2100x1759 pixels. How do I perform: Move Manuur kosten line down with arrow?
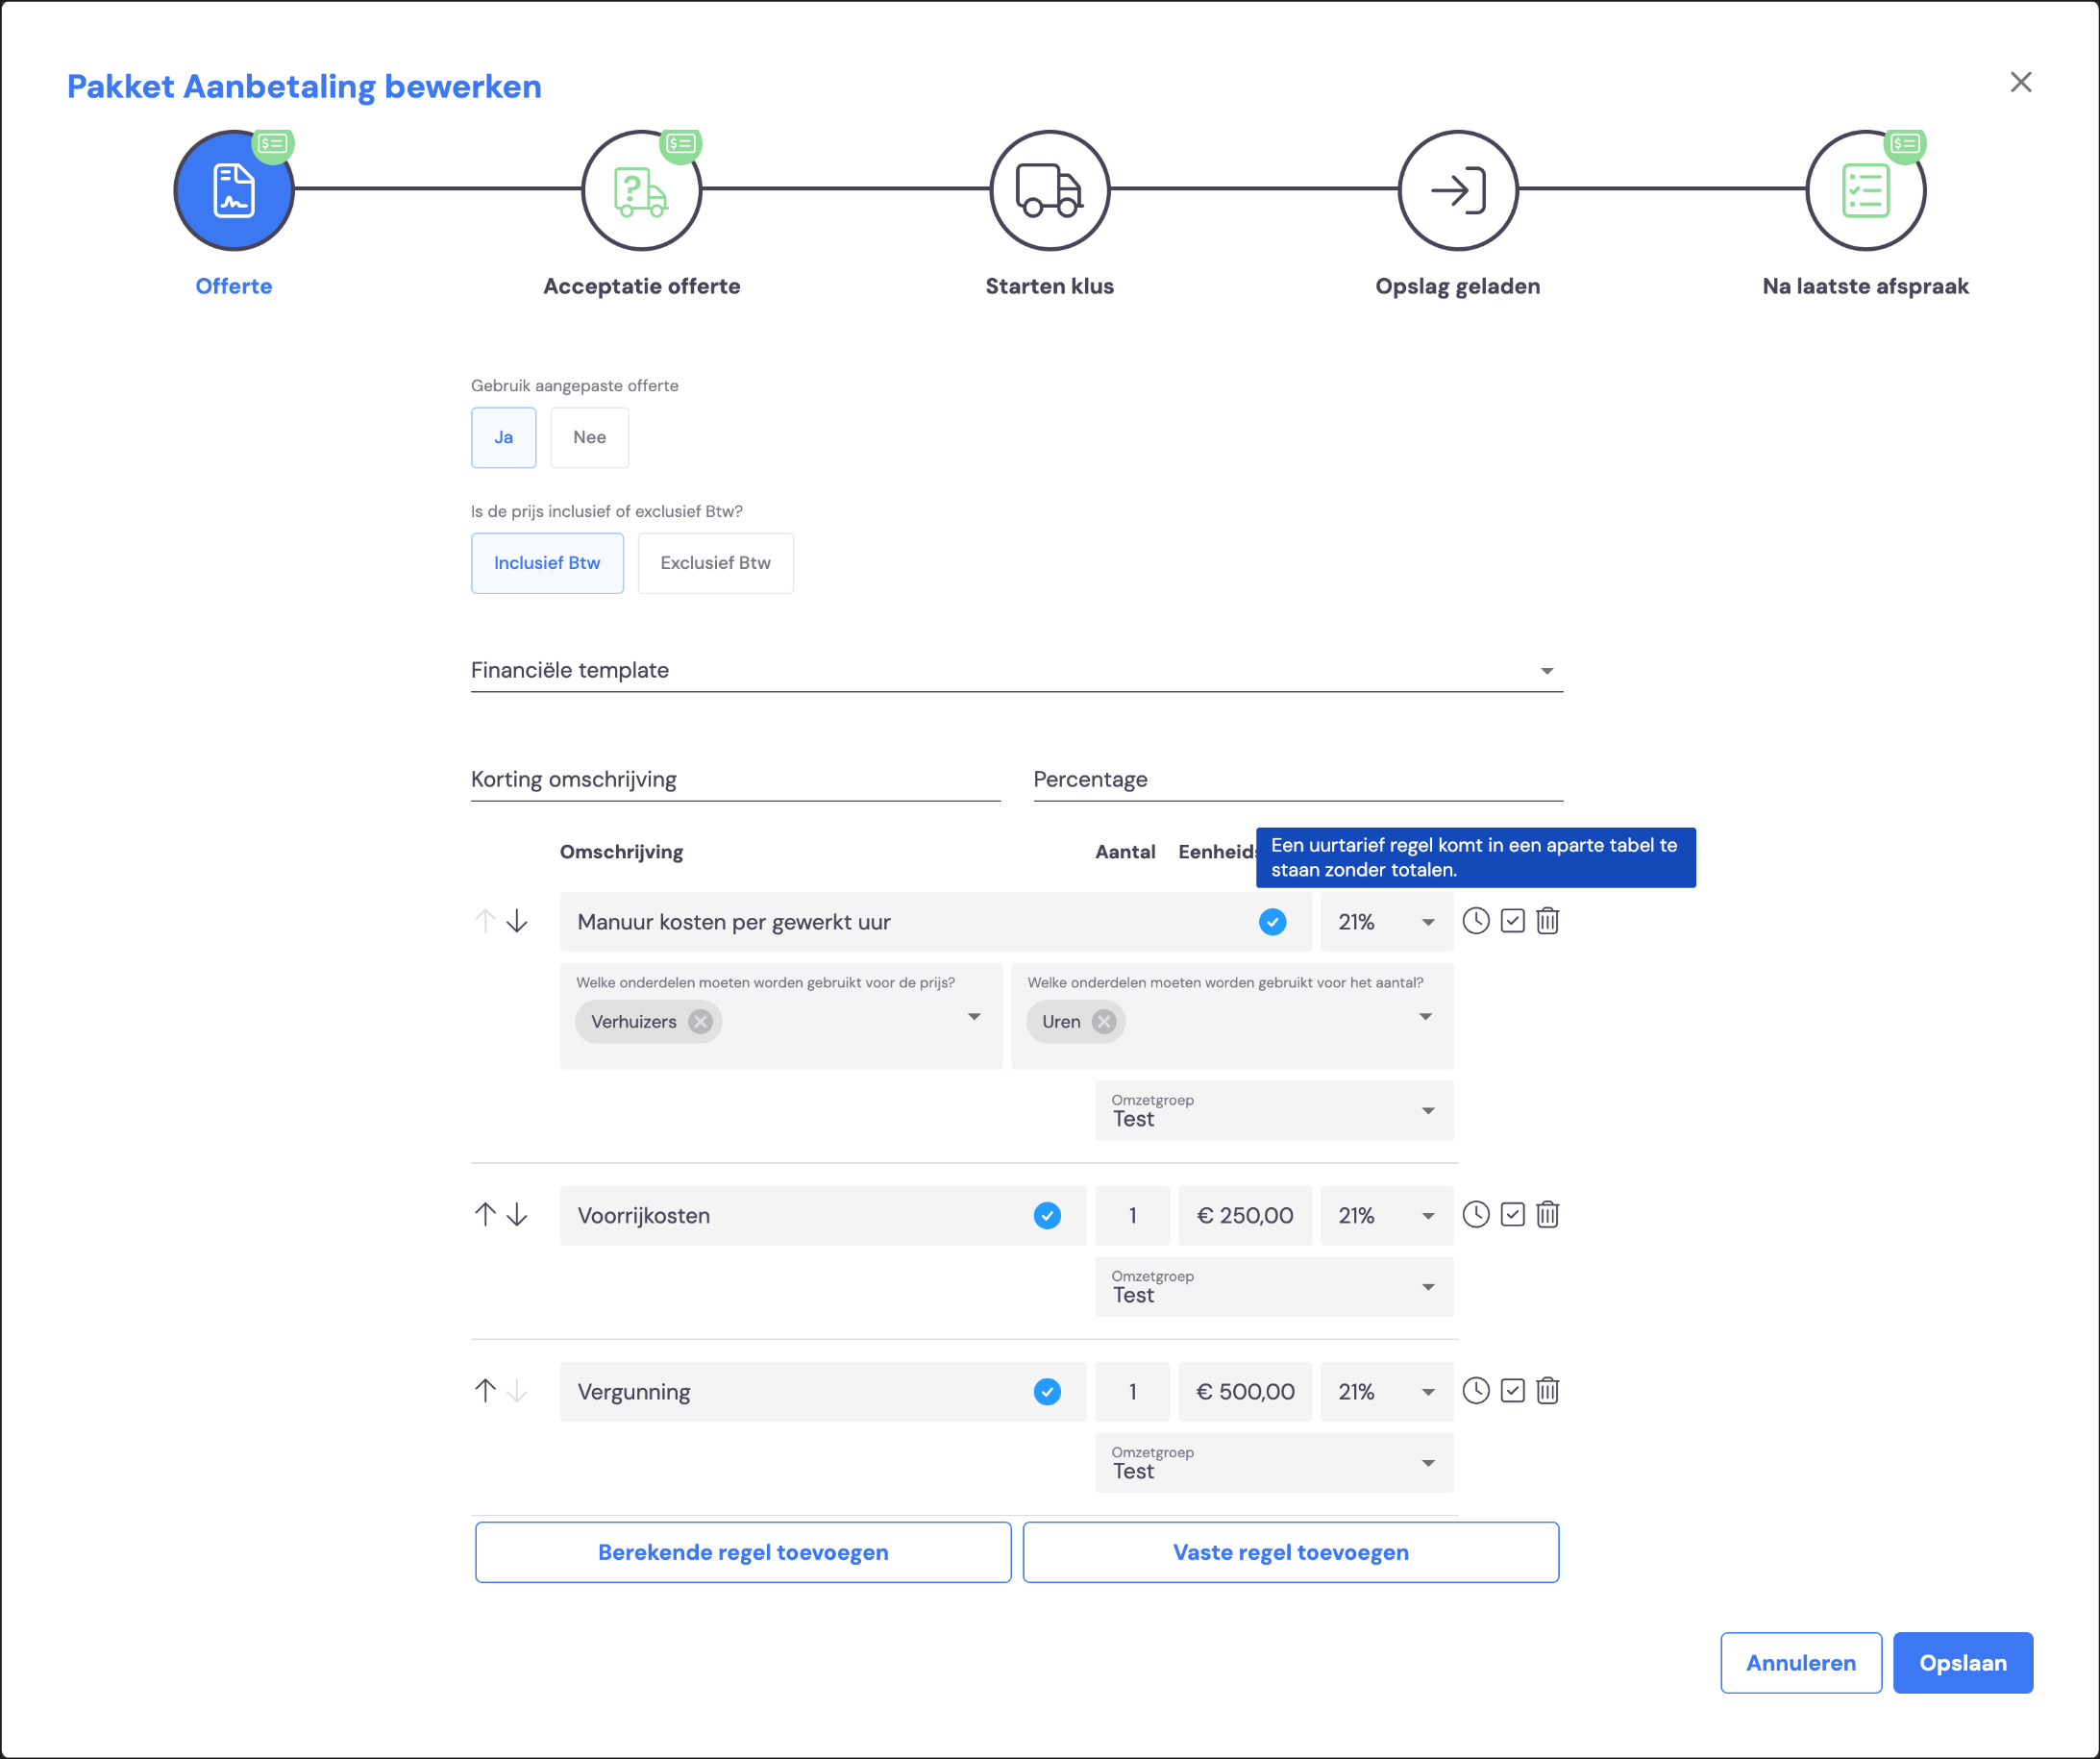pos(517,921)
